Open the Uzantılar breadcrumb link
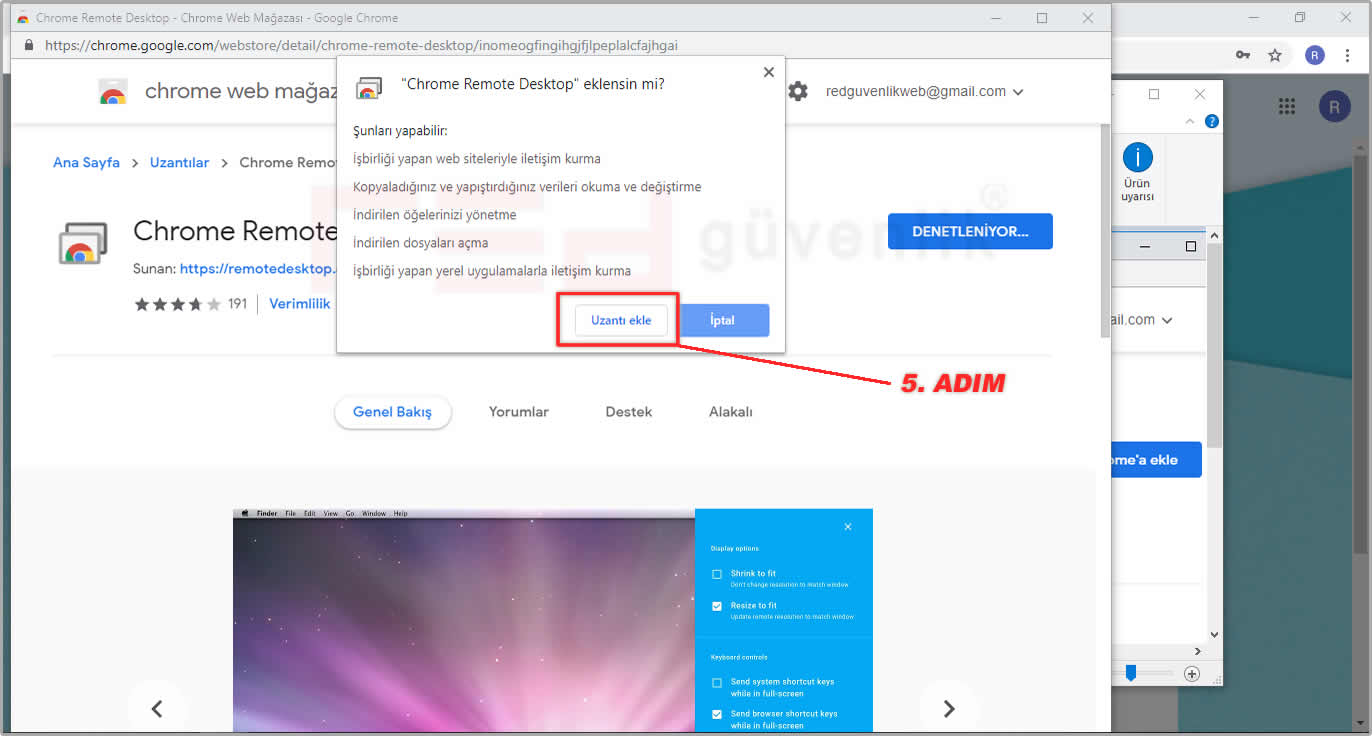 (x=179, y=162)
